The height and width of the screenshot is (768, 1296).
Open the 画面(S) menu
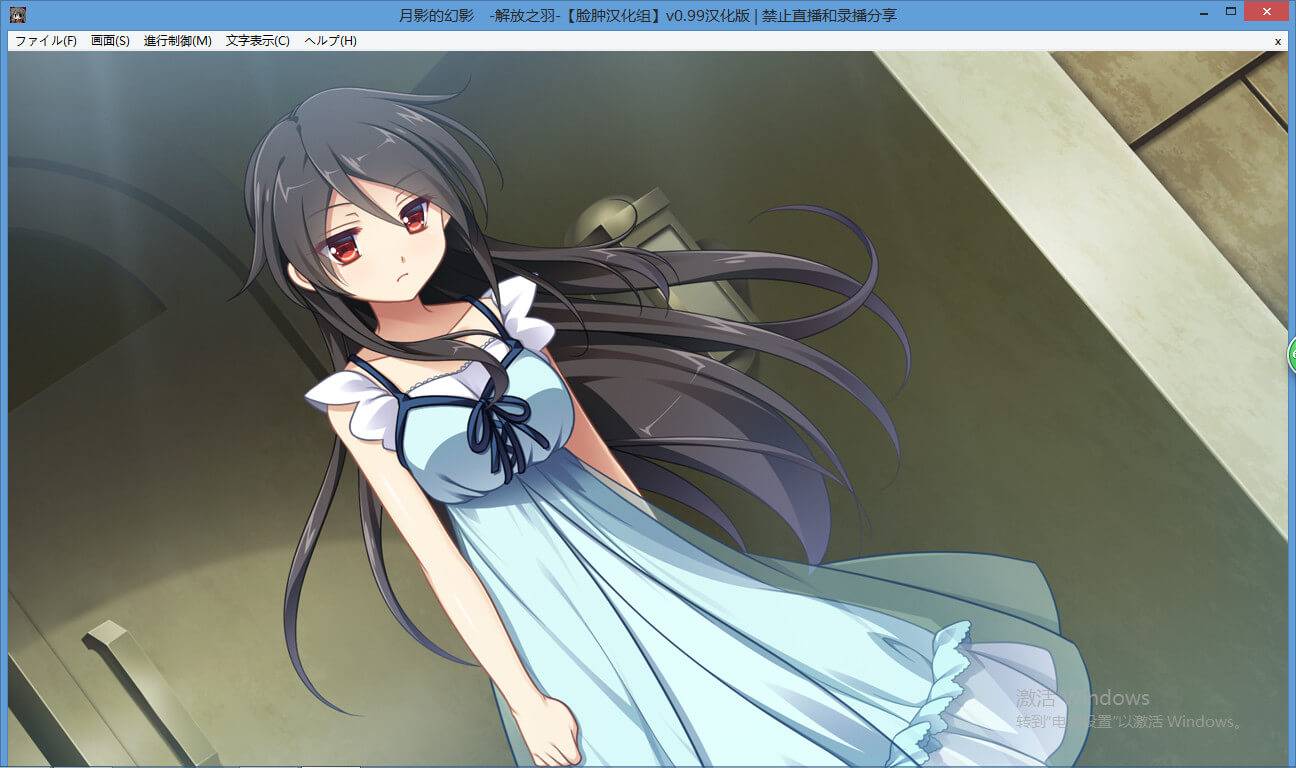[x=110, y=41]
